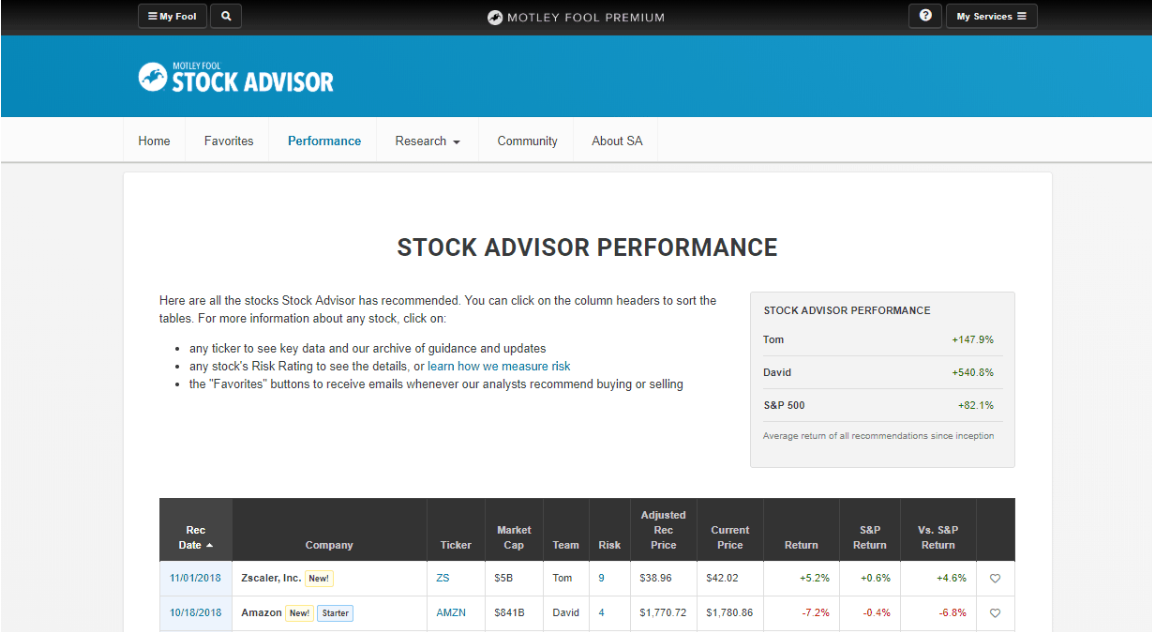Click Tom's +147.9% performance value
Screen dimensions: 1152x632
pos(972,340)
